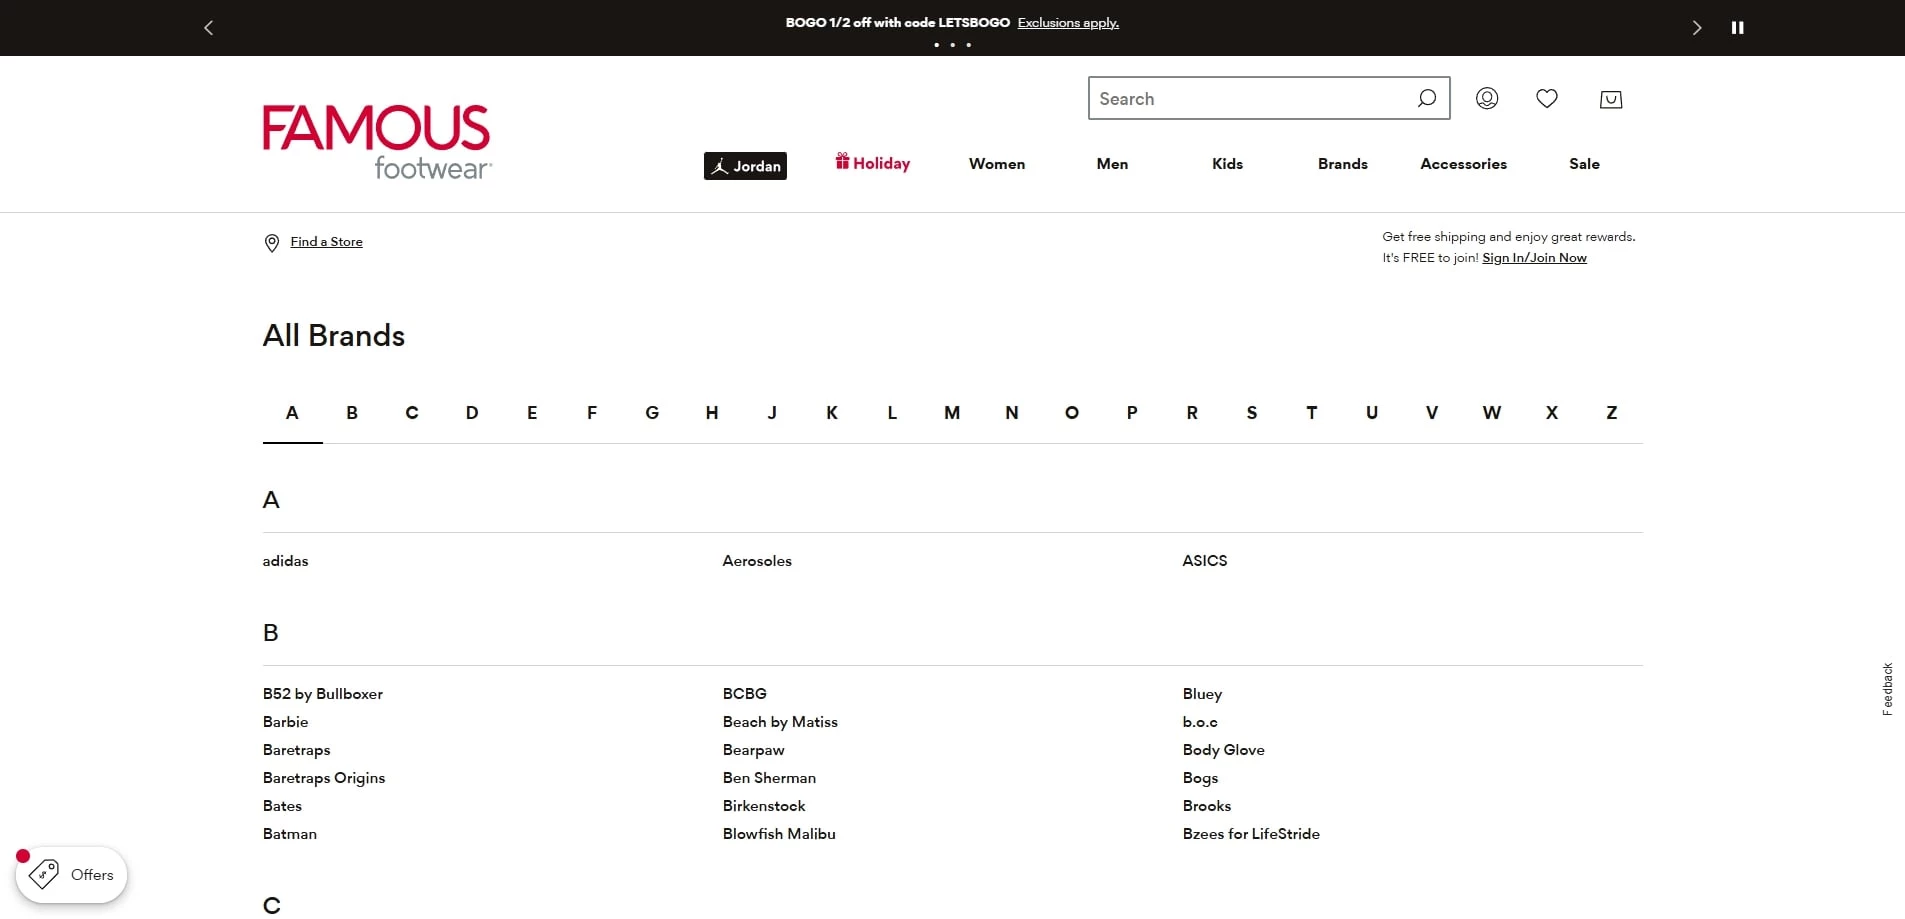The image size is (1905, 919).
Task: Open the account profile icon
Action: coord(1487,98)
